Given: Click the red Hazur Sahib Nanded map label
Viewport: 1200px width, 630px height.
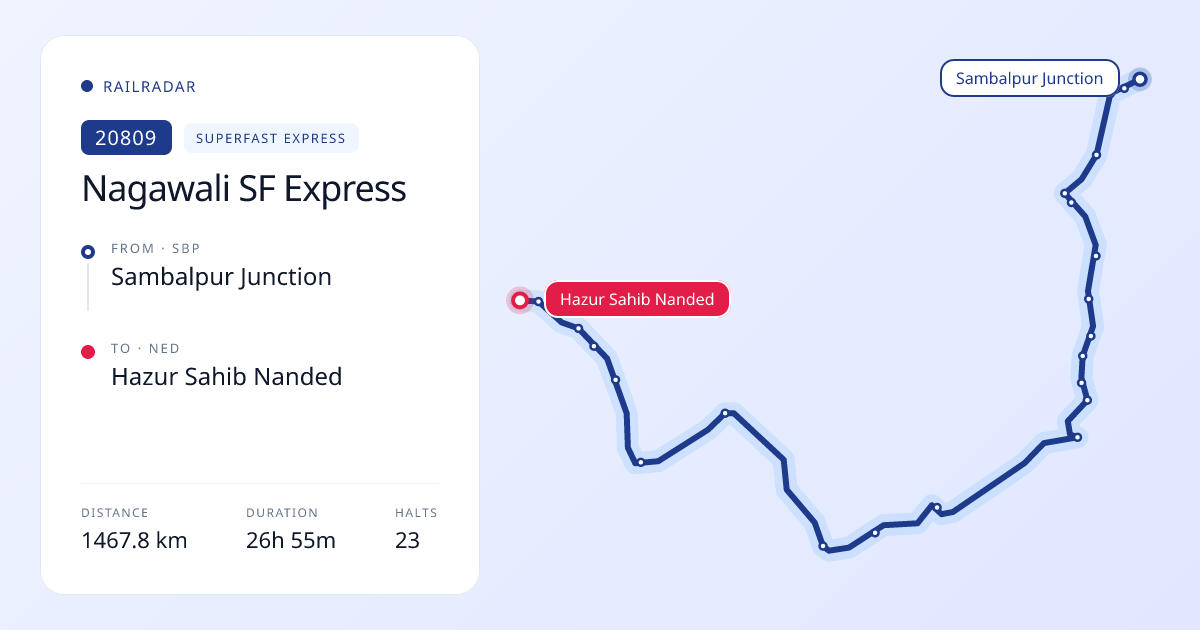Looking at the screenshot, I should [637, 299].
